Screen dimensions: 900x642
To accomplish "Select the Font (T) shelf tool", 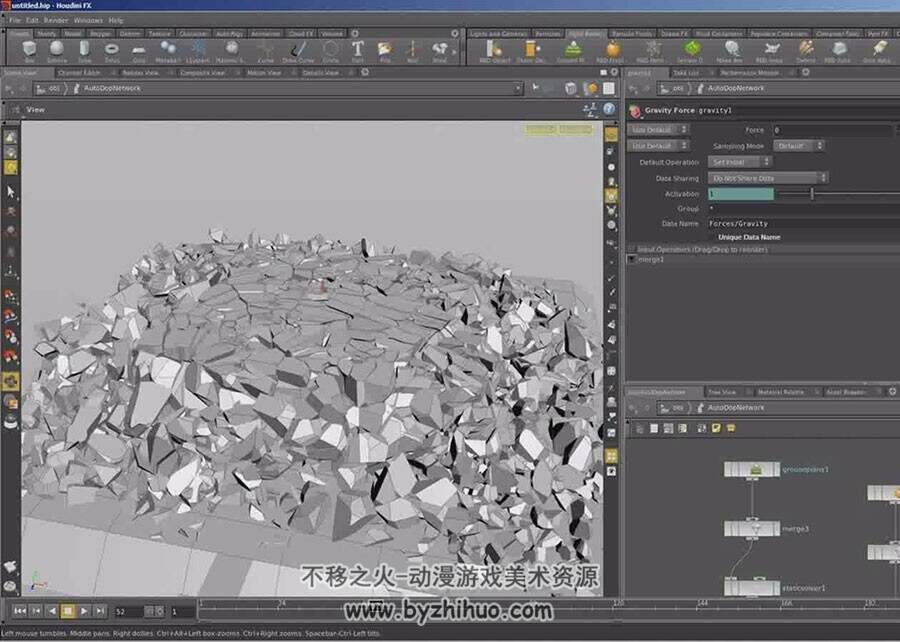I will [x=358, y=51].
